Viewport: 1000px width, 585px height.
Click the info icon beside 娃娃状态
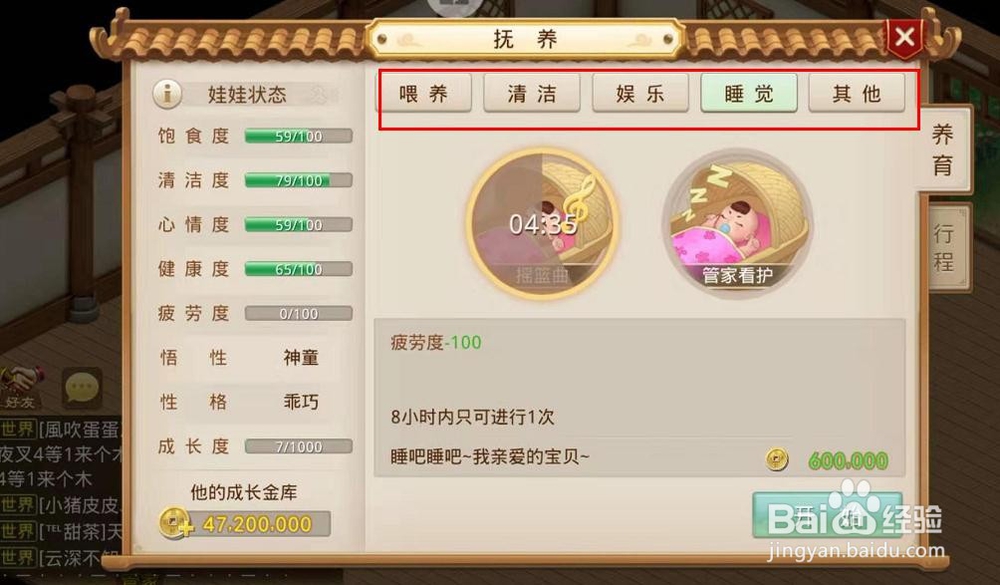(167, 94)
